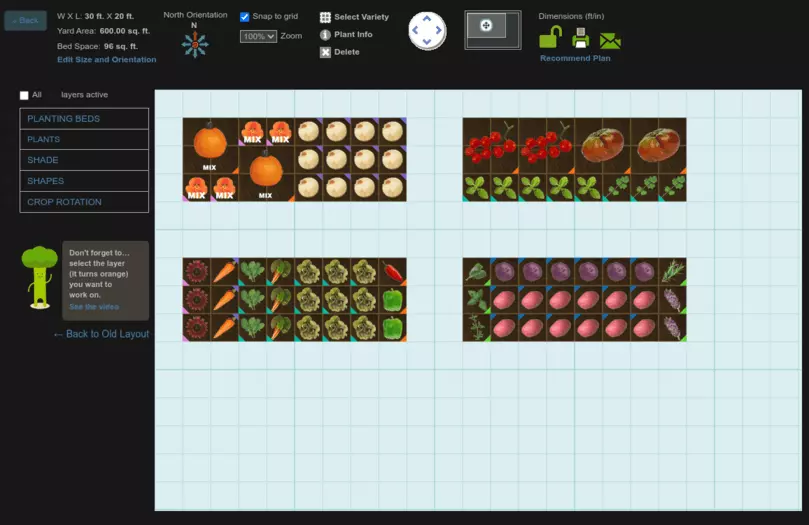Image resolution: width=809 pixels, height=525 pixels.
Task: Click the green email envelope icon
Action: (610, 40)
